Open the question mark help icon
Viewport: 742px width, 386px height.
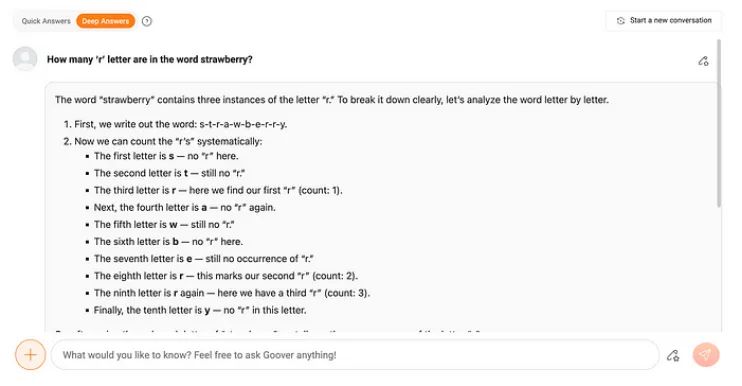pos(147,21)
